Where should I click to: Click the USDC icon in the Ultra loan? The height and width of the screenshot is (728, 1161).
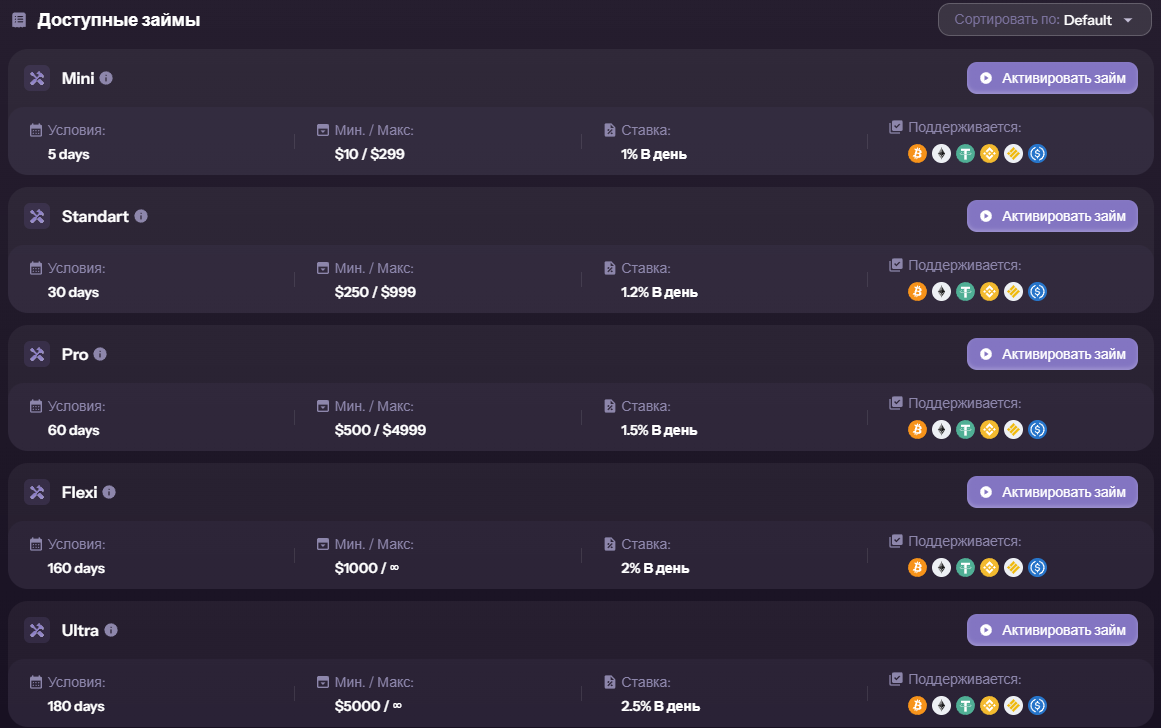tap(1037, 706)
